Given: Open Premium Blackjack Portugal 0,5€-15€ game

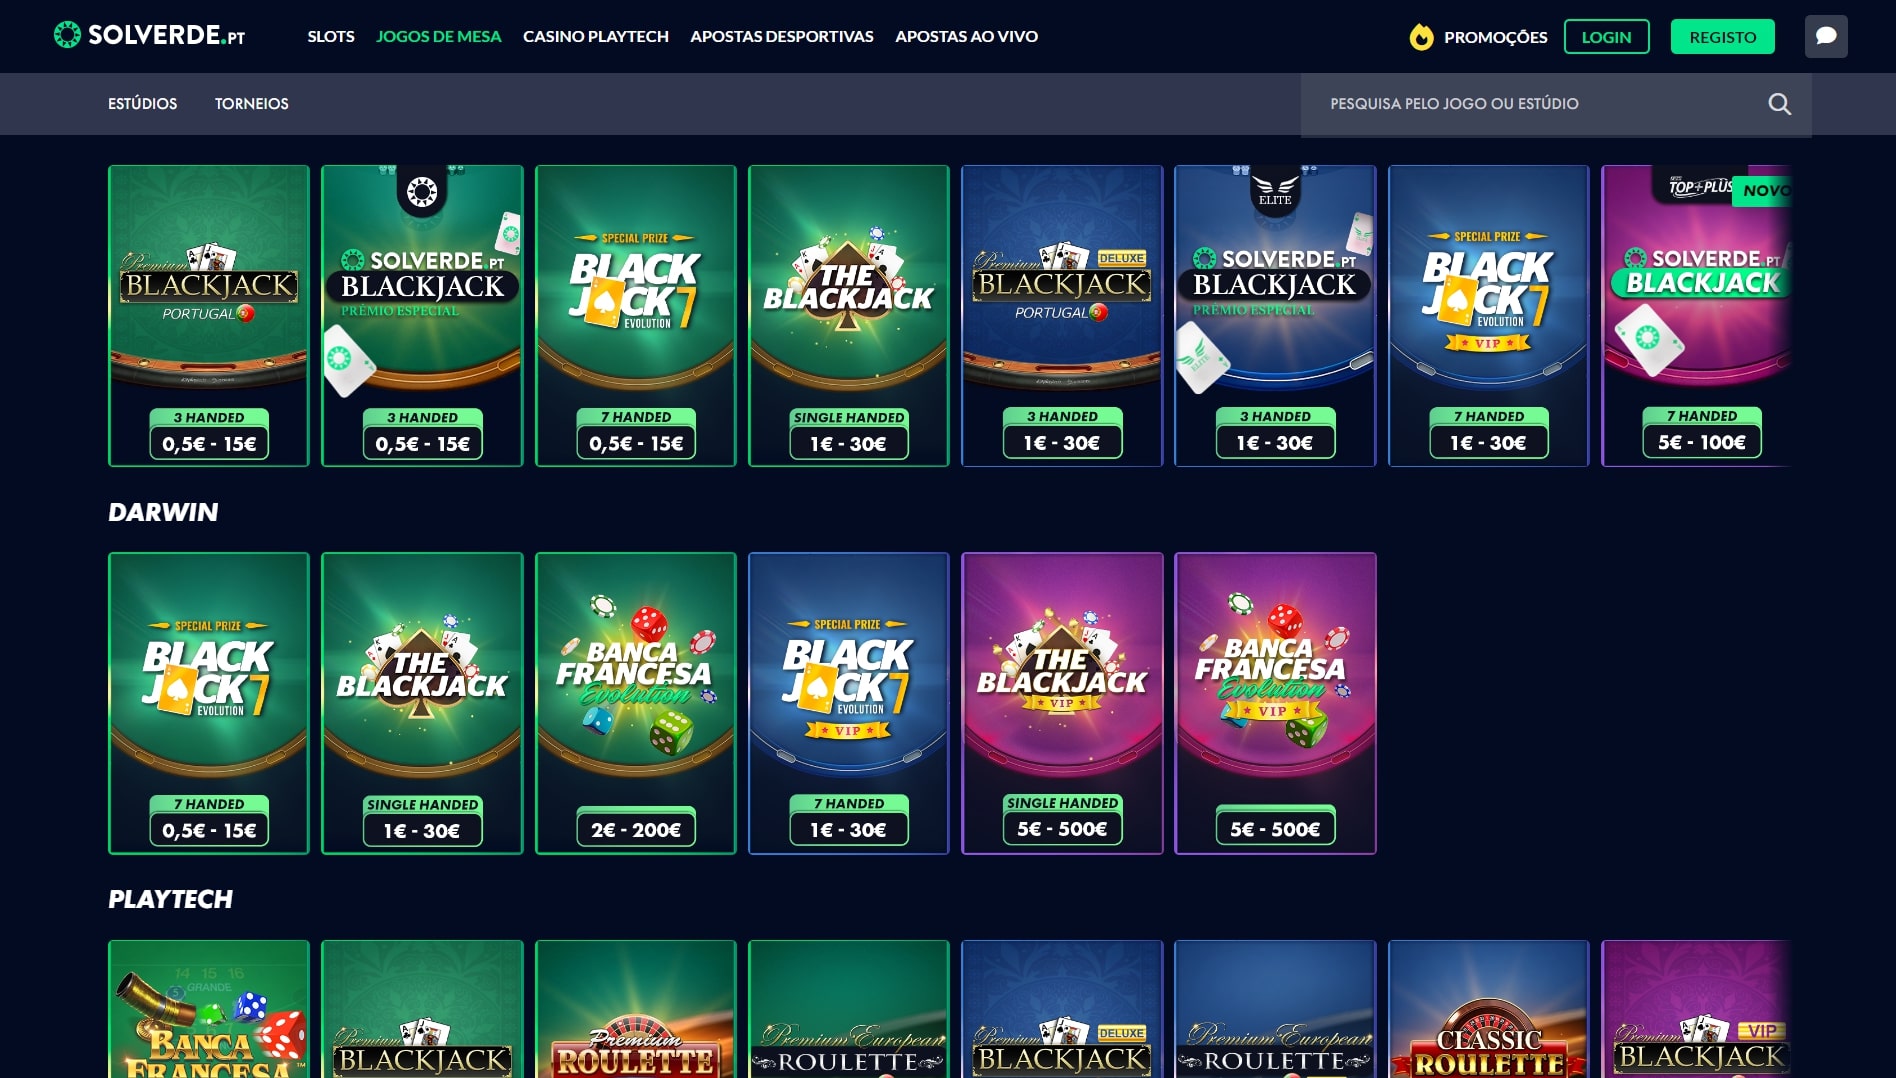Looking at the screenshot, I should pos(209,316).
